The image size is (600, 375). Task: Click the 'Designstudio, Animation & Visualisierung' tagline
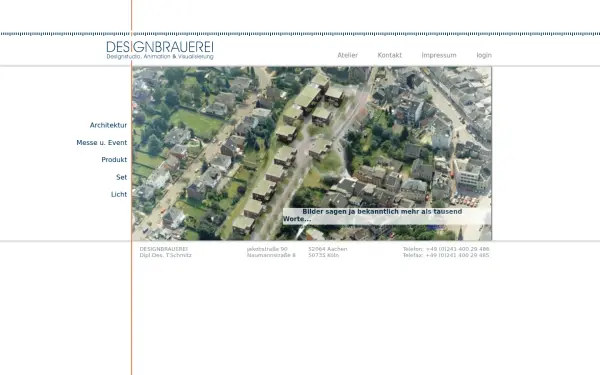160,57
